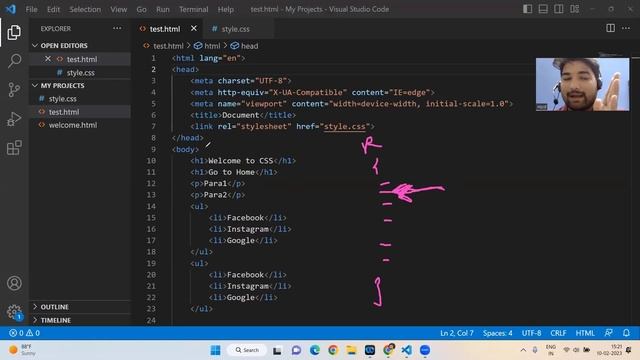Click line number 12 in the gutter
Screen dimensions: 640x360
(151, 184)
